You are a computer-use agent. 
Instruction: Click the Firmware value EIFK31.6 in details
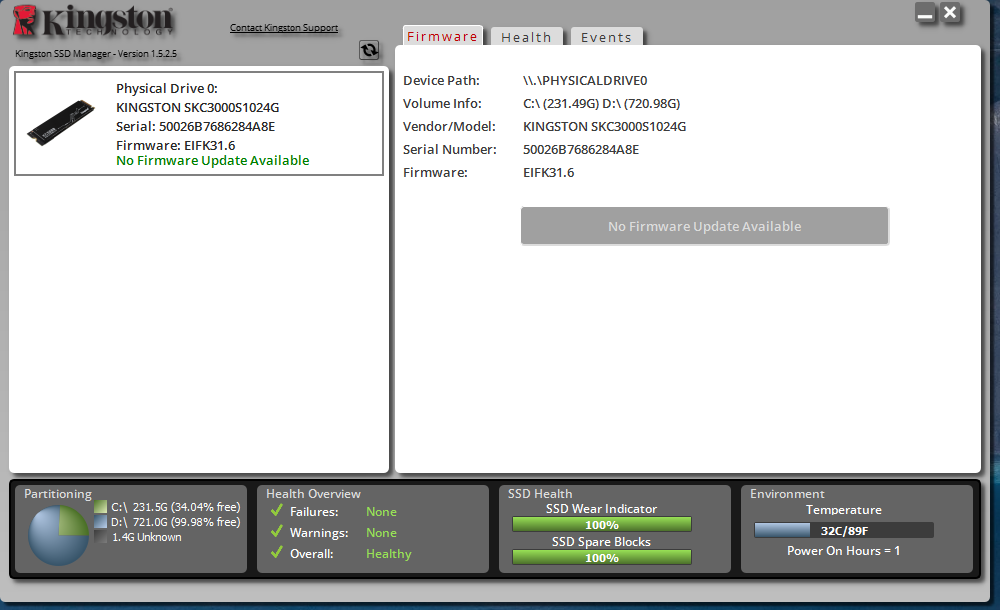[548, 172]
